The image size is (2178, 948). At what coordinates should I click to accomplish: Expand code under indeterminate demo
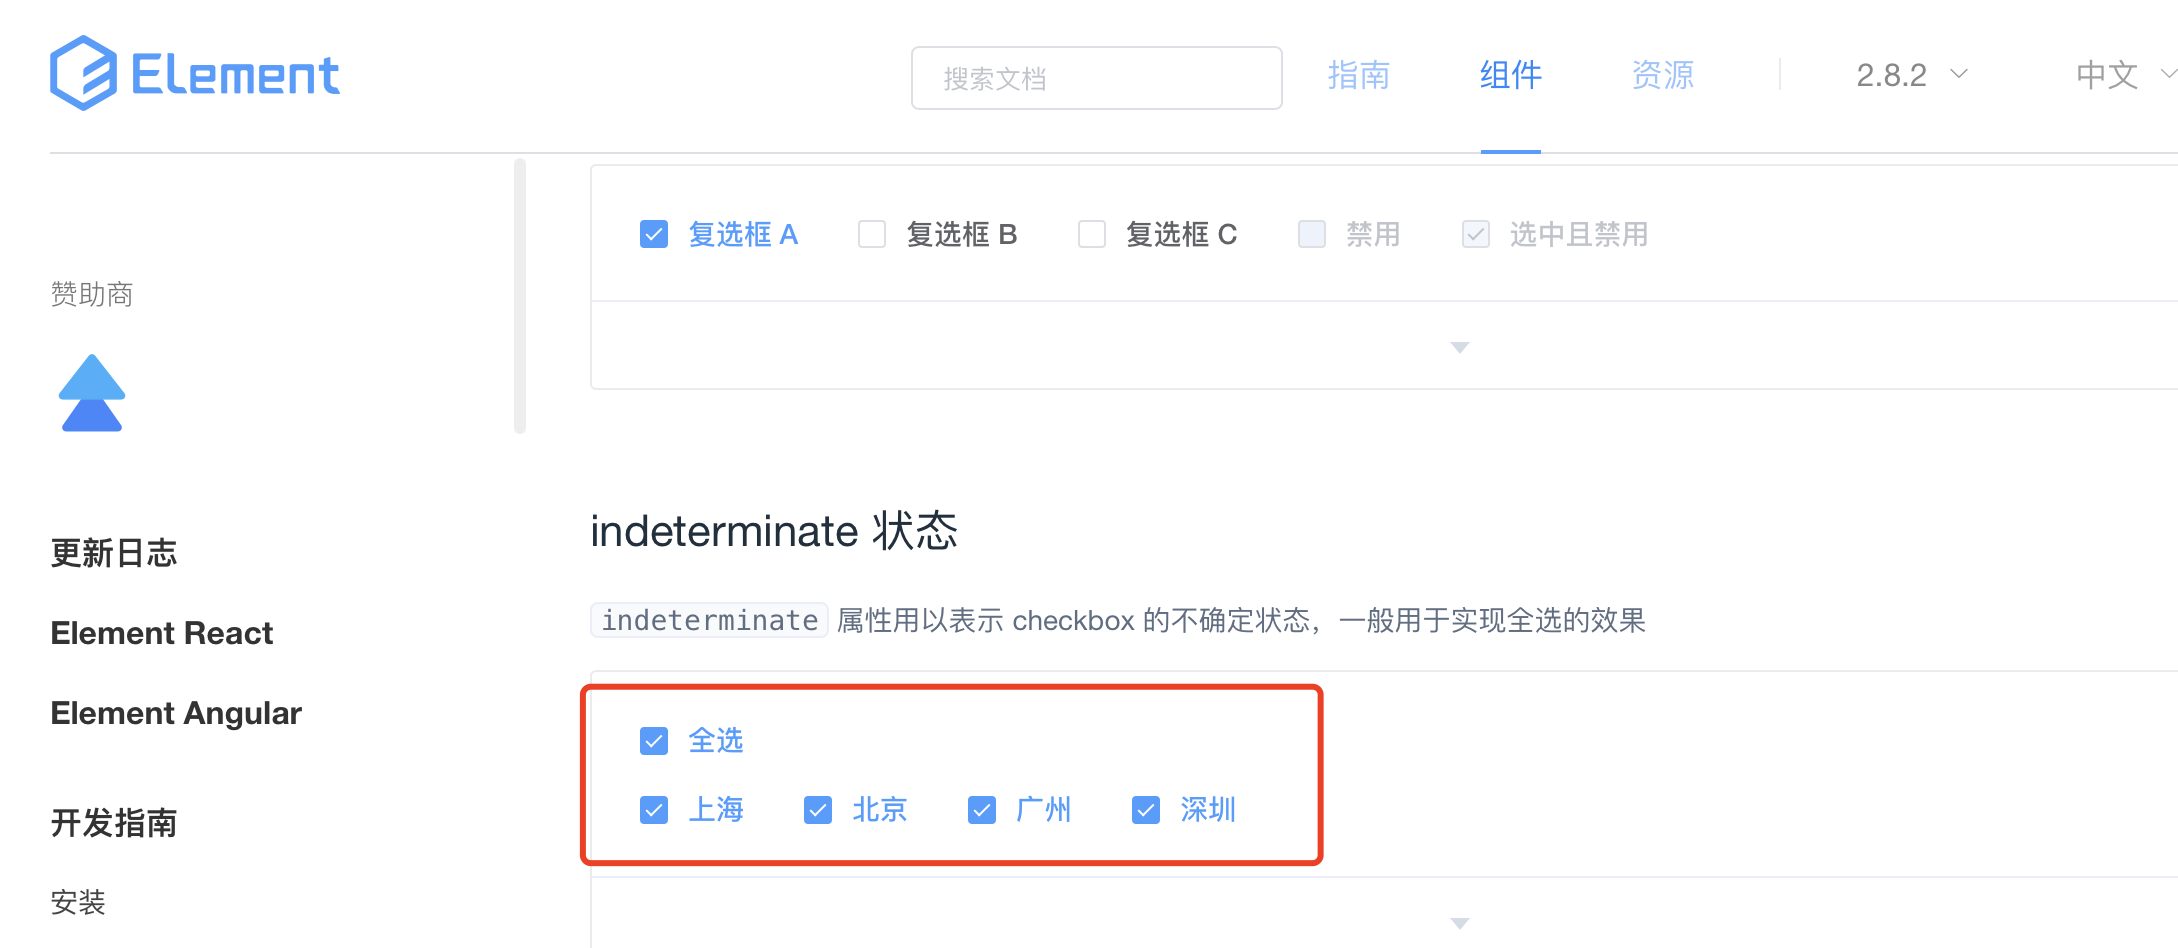[x=1459, y=923]
